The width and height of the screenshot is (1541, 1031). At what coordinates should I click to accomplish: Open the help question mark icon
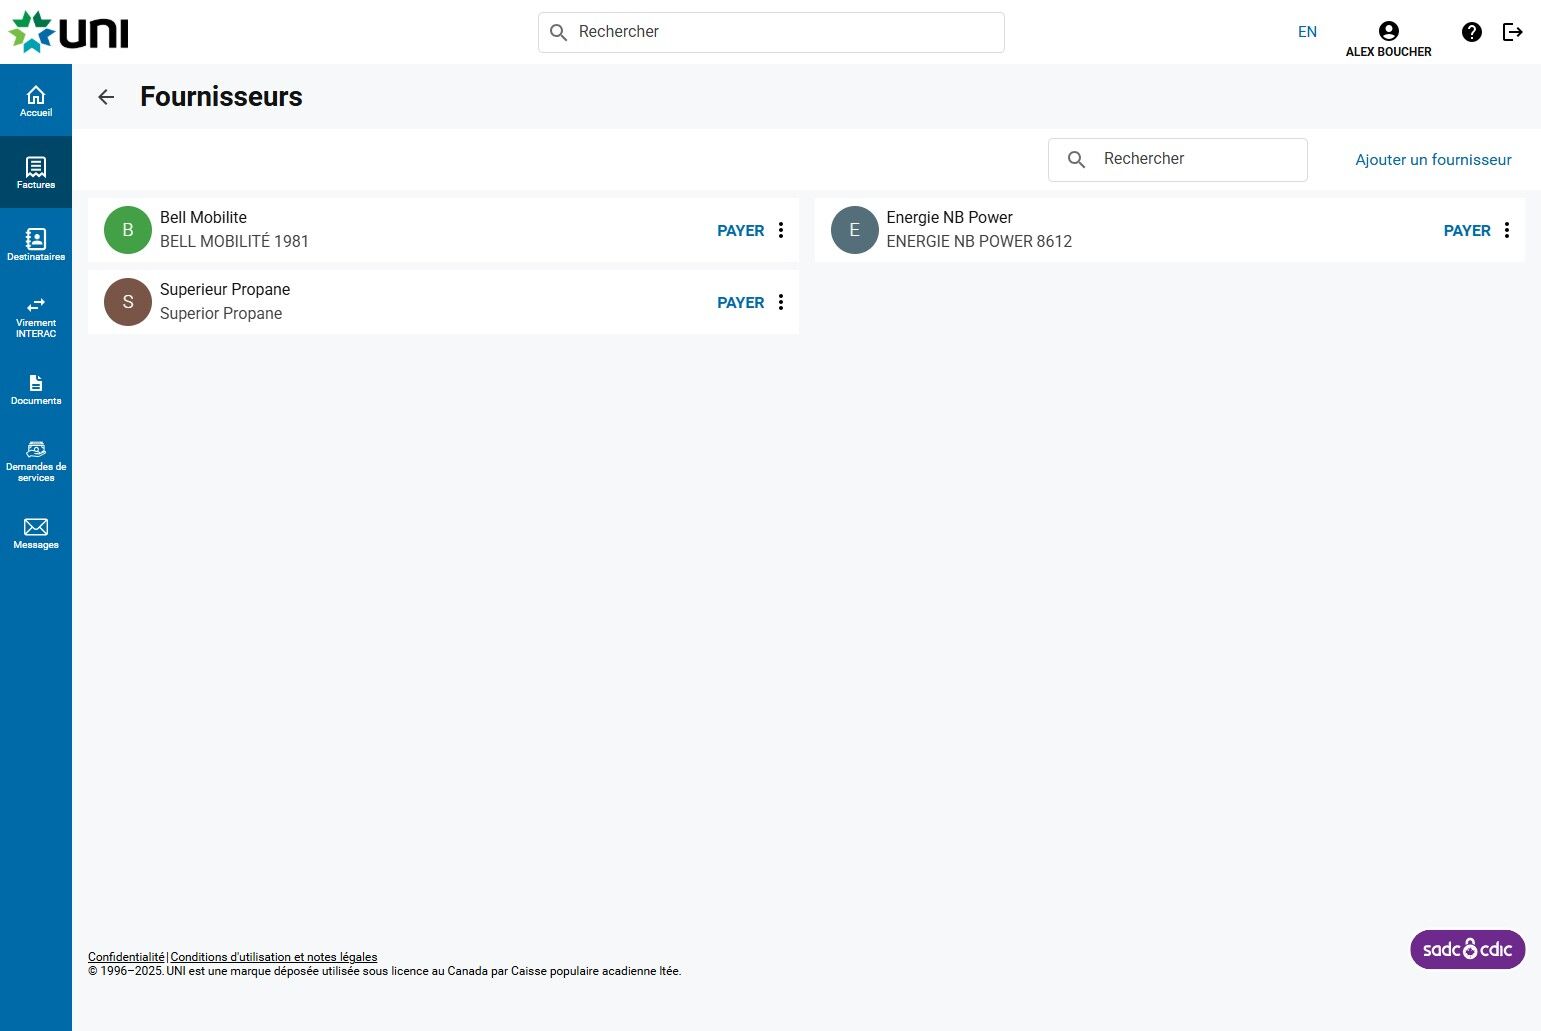[x=1472, y=32]
